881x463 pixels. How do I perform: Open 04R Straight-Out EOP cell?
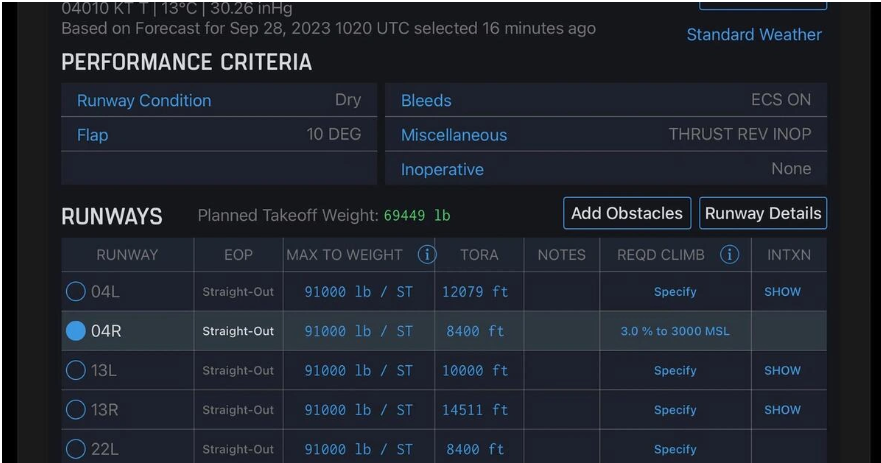(x=238, y=331)
